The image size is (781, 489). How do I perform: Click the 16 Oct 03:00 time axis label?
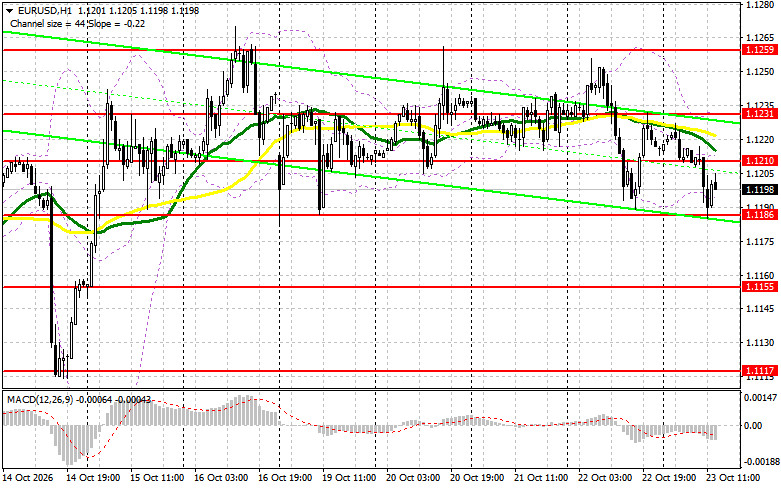coord(221,478)
